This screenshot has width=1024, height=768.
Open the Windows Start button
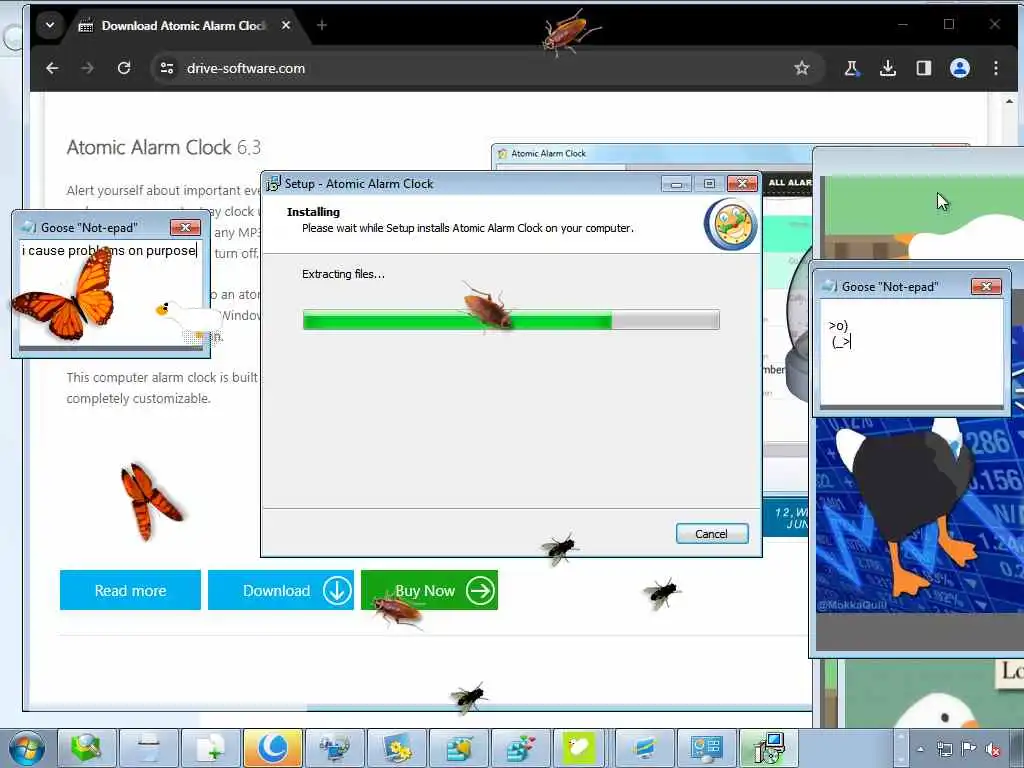tap(27, 748)
